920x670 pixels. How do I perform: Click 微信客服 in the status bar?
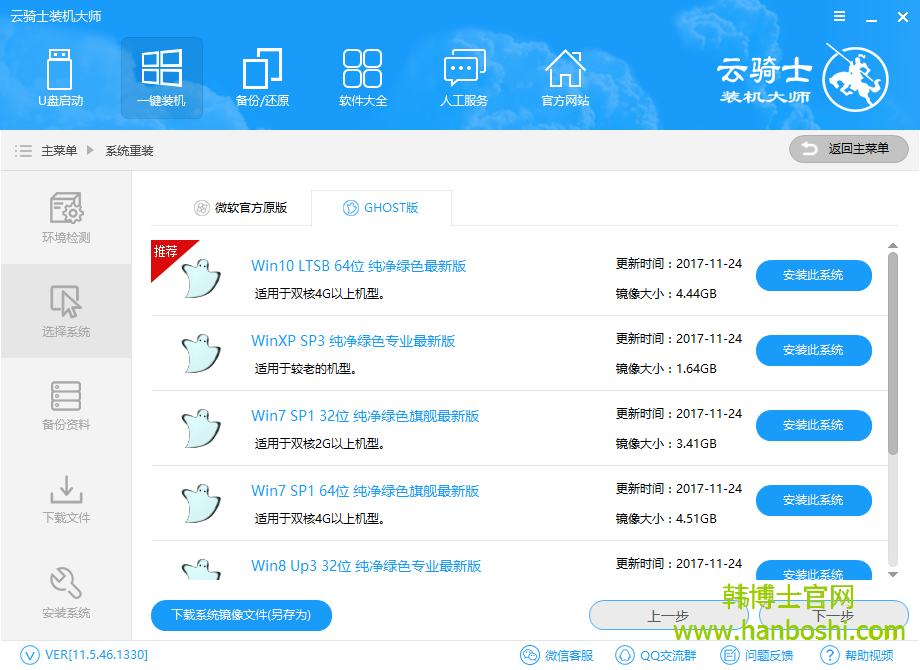click(557, 655)
